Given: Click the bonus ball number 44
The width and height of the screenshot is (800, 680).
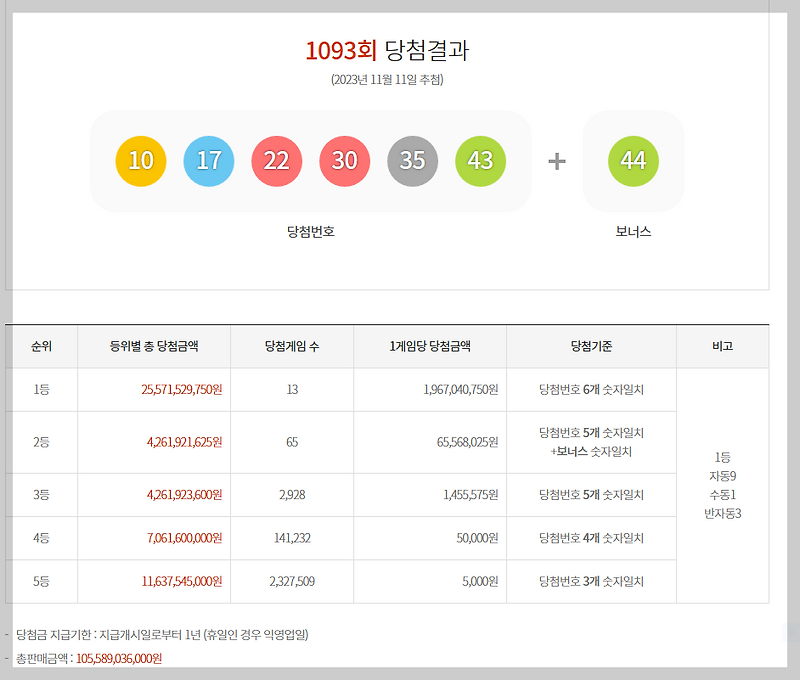Looking at the screenshot, I should [x=633, y=161].
